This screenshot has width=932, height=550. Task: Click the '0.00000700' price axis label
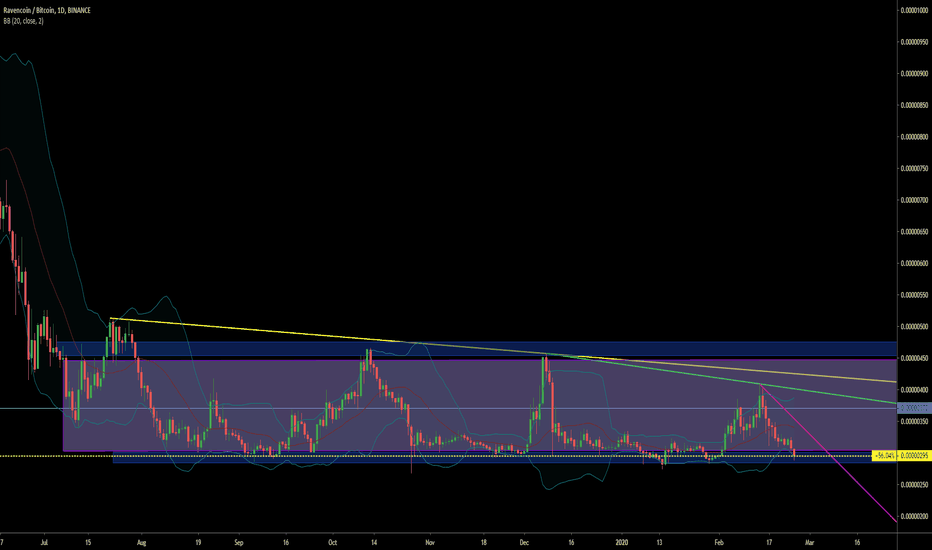914,200
